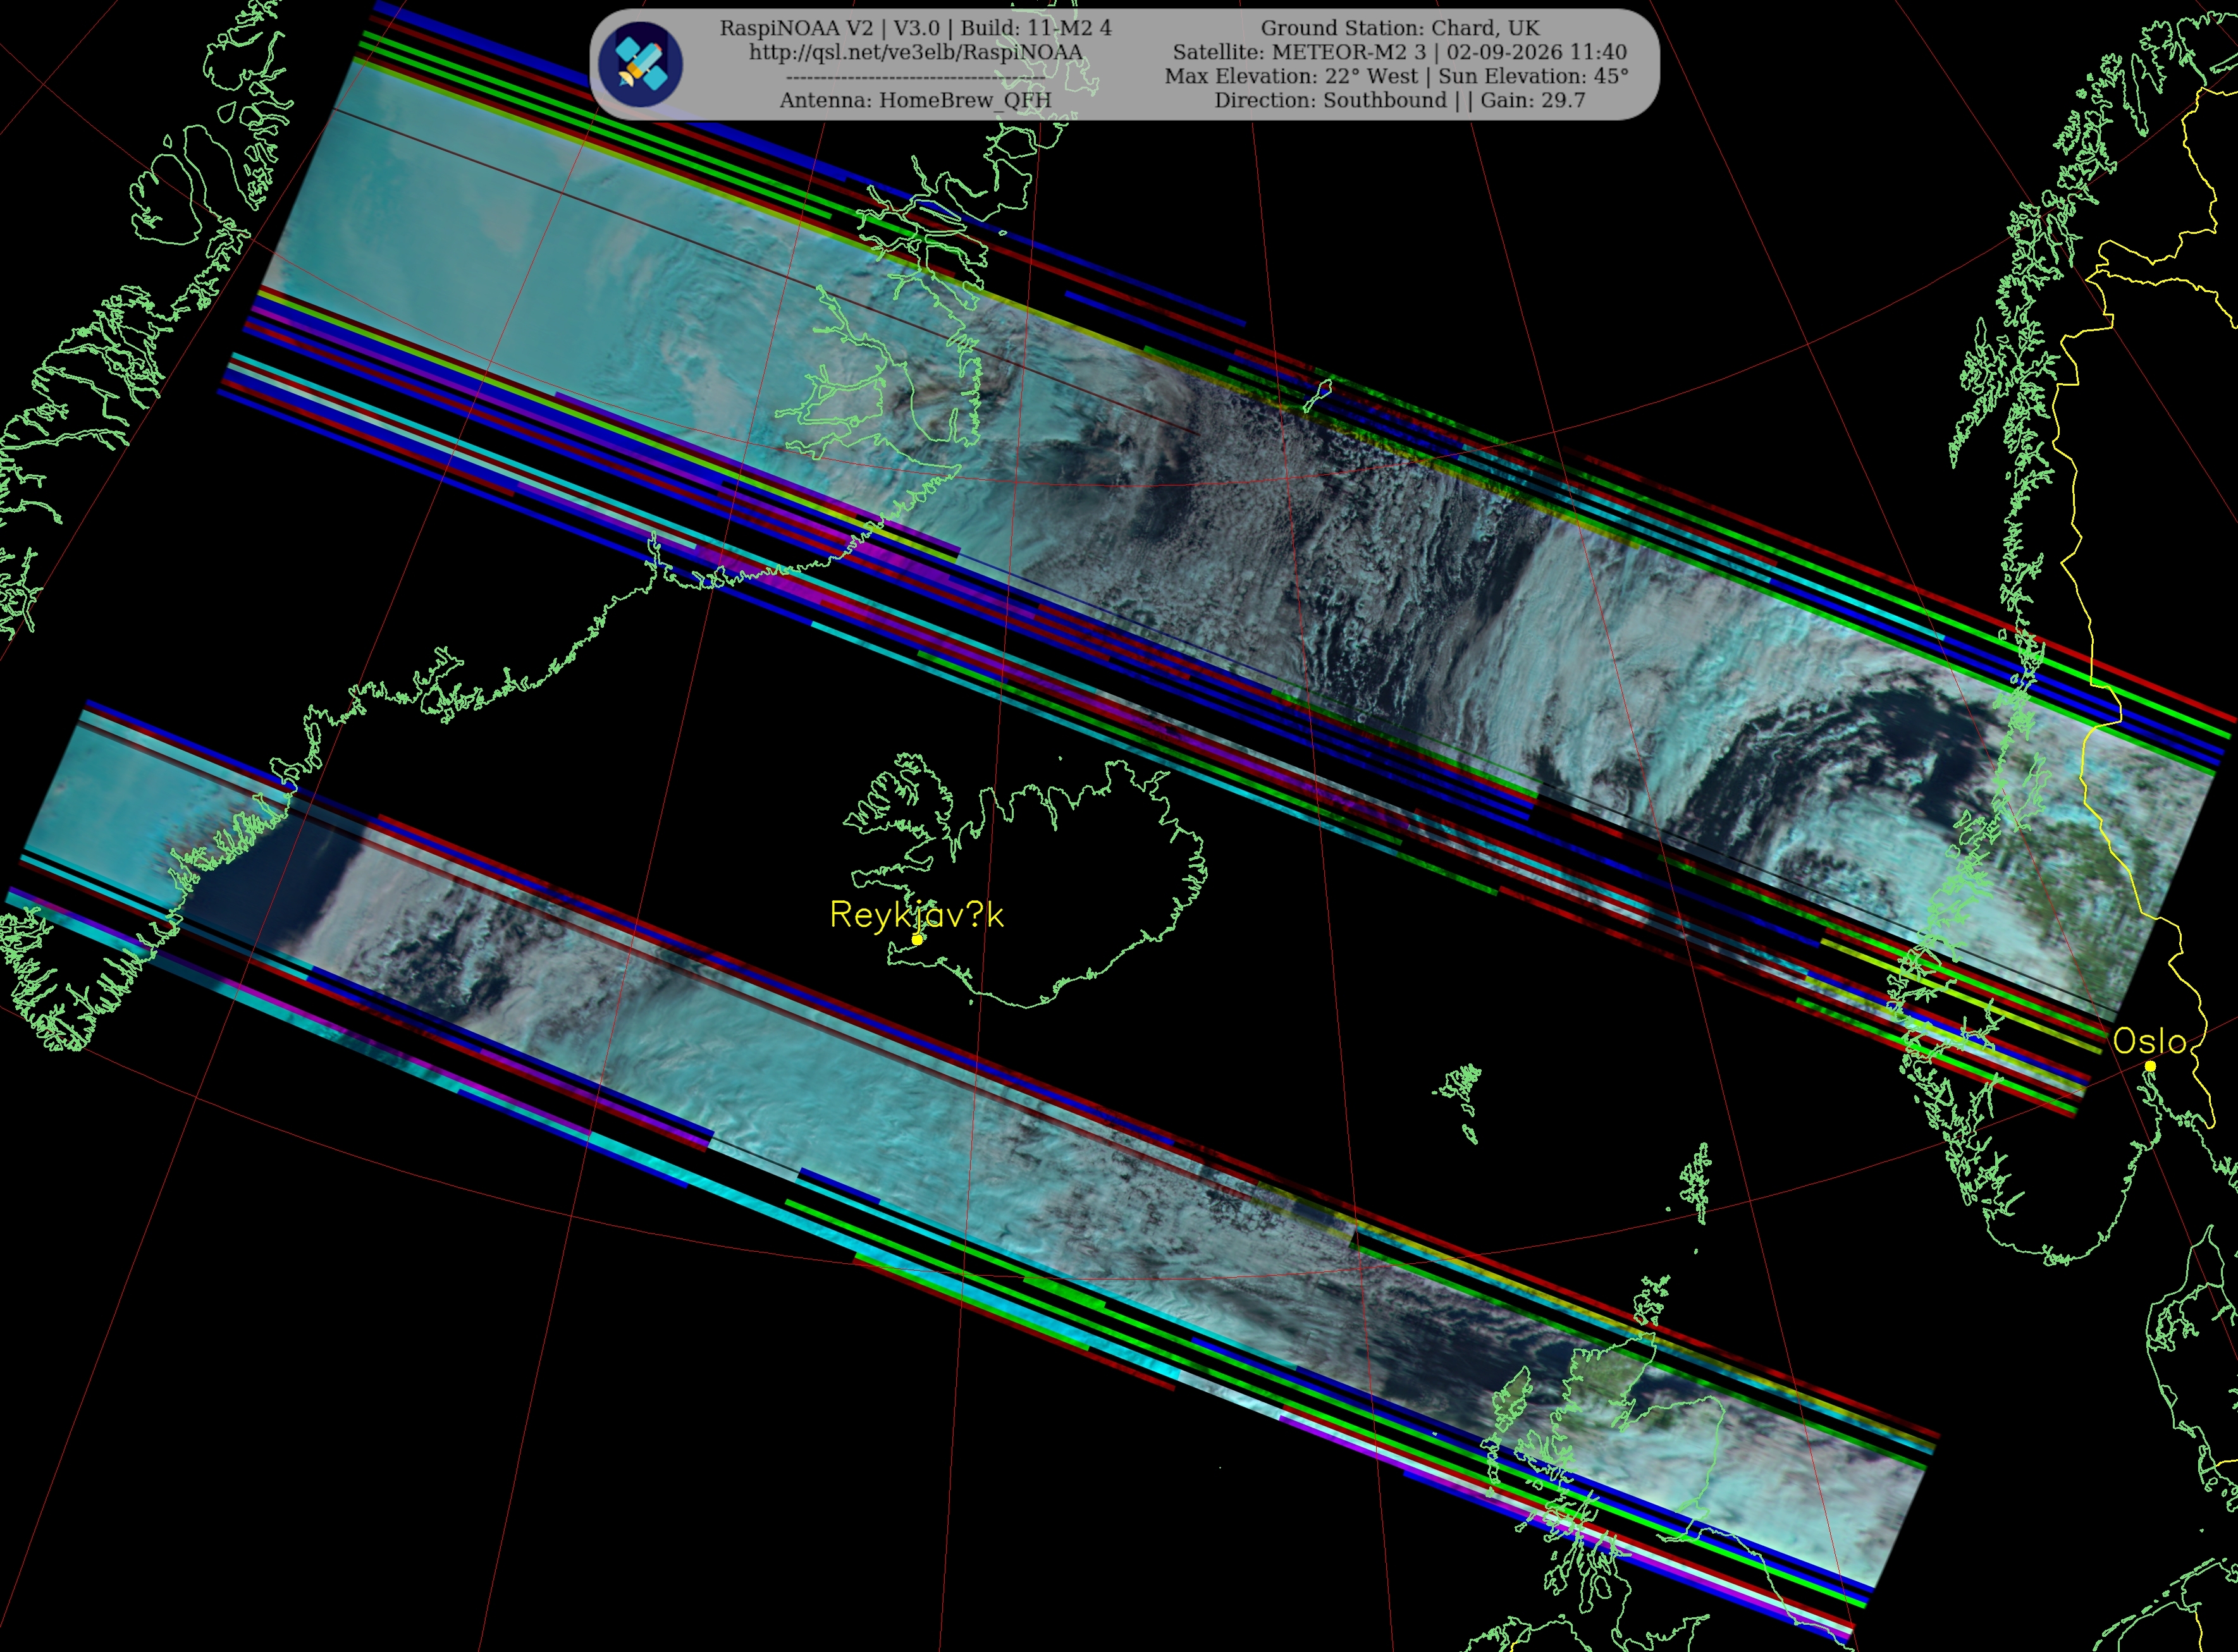Select the Ground Station: Chard, UK text
This screenshot has height=1652, width=2238.
tap(1400, 28)
